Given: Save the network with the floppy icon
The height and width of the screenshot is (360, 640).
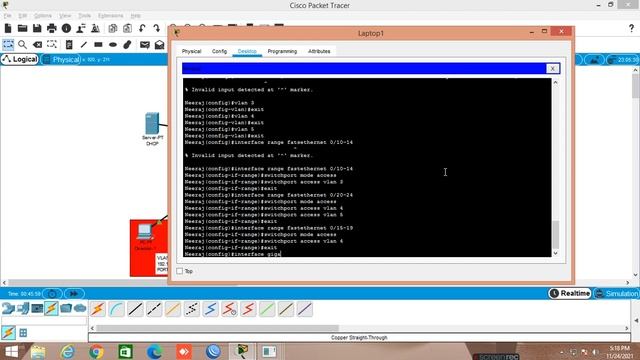Looking at the screenshot, I should pyautogui.click(x=37, y=28).
